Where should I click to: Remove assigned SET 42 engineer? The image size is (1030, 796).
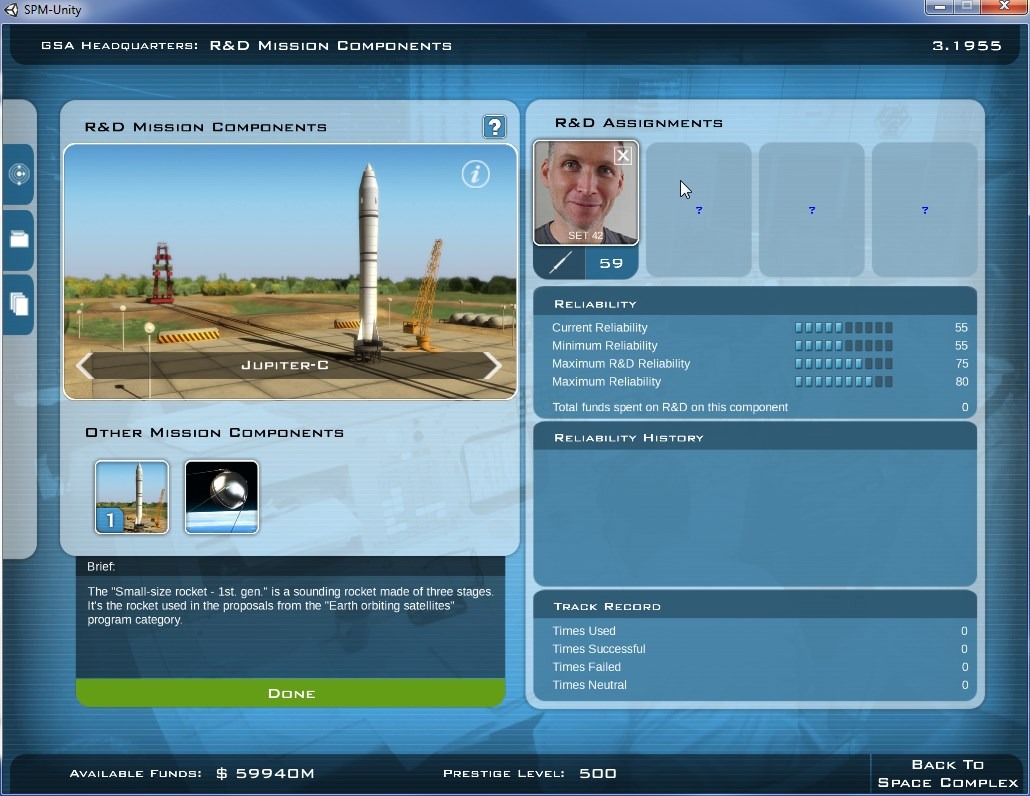pyautogui.click(x=623, y=155)
